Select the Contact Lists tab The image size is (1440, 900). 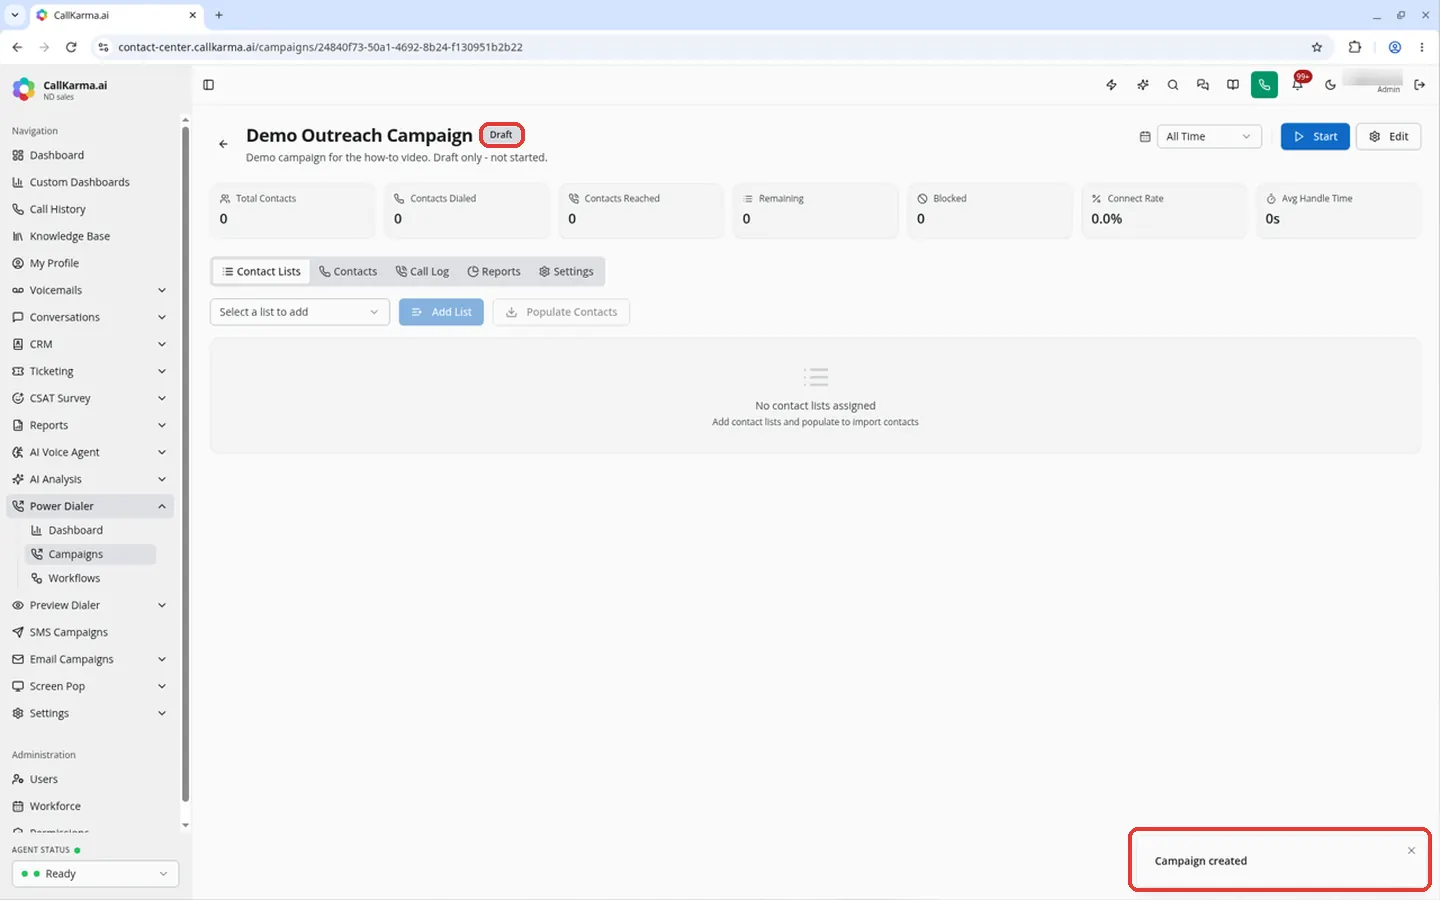[x=261, y=272]
